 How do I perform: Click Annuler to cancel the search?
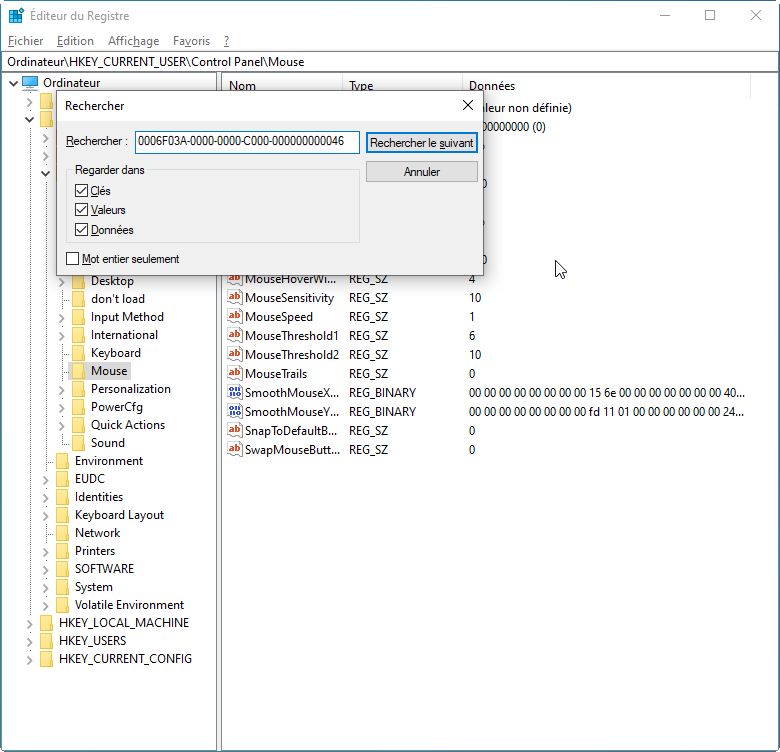tap(421, 172)
